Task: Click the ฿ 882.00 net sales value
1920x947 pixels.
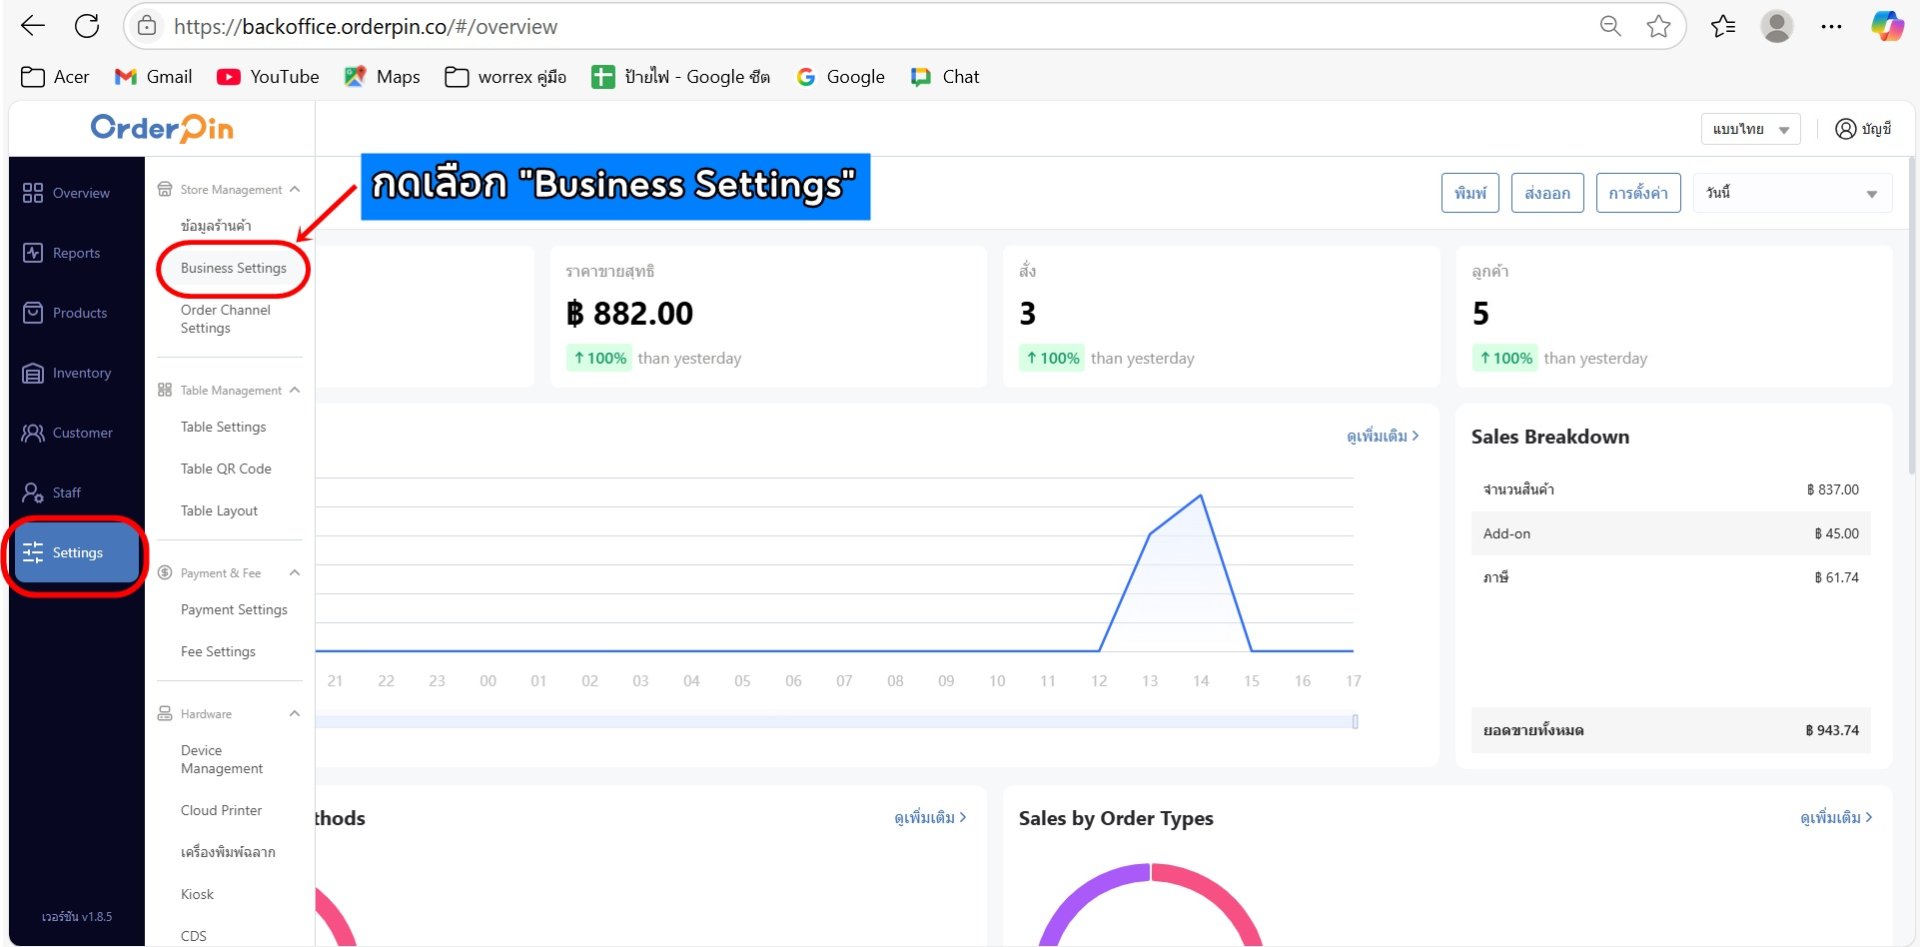Action: click(629, 314)
